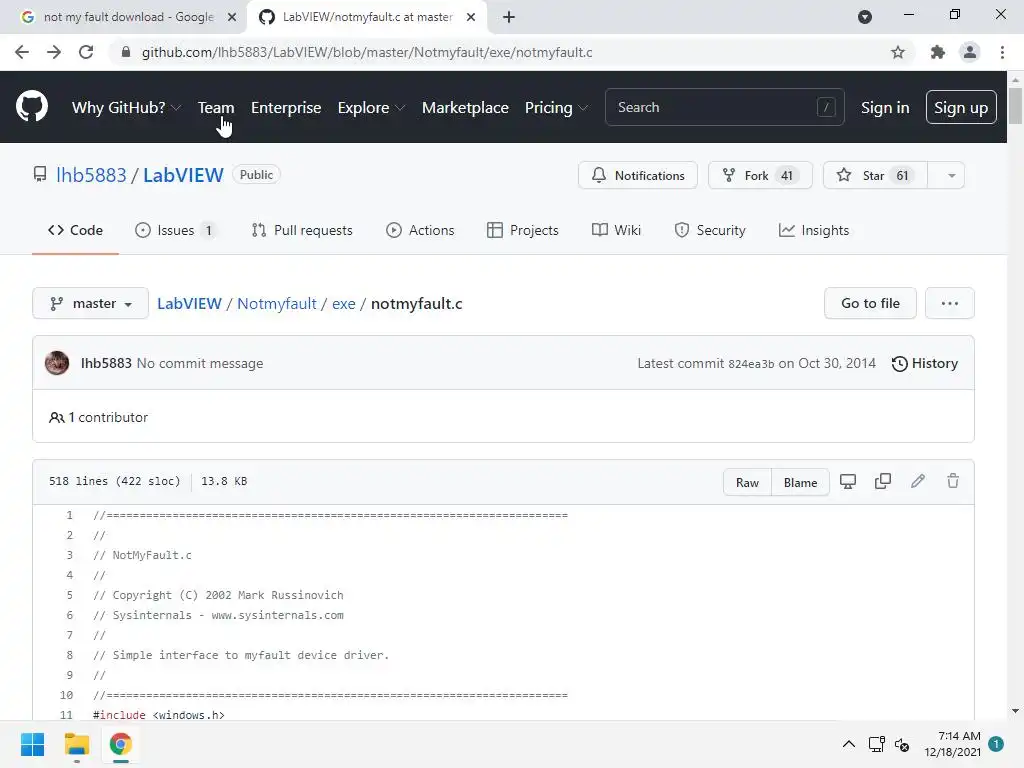Click the page vertical scrollbar thumb
Screen dimensions: 1024x768
(1015, 105)
